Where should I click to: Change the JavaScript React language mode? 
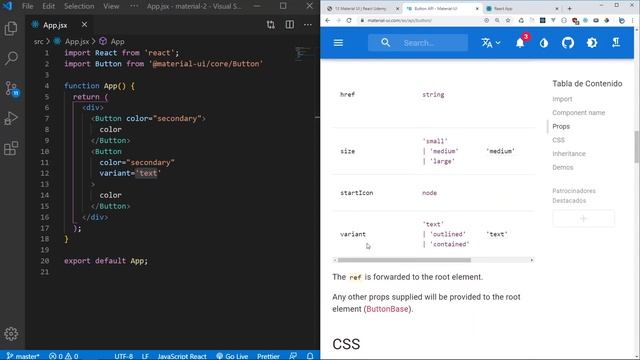pos(182,356)
